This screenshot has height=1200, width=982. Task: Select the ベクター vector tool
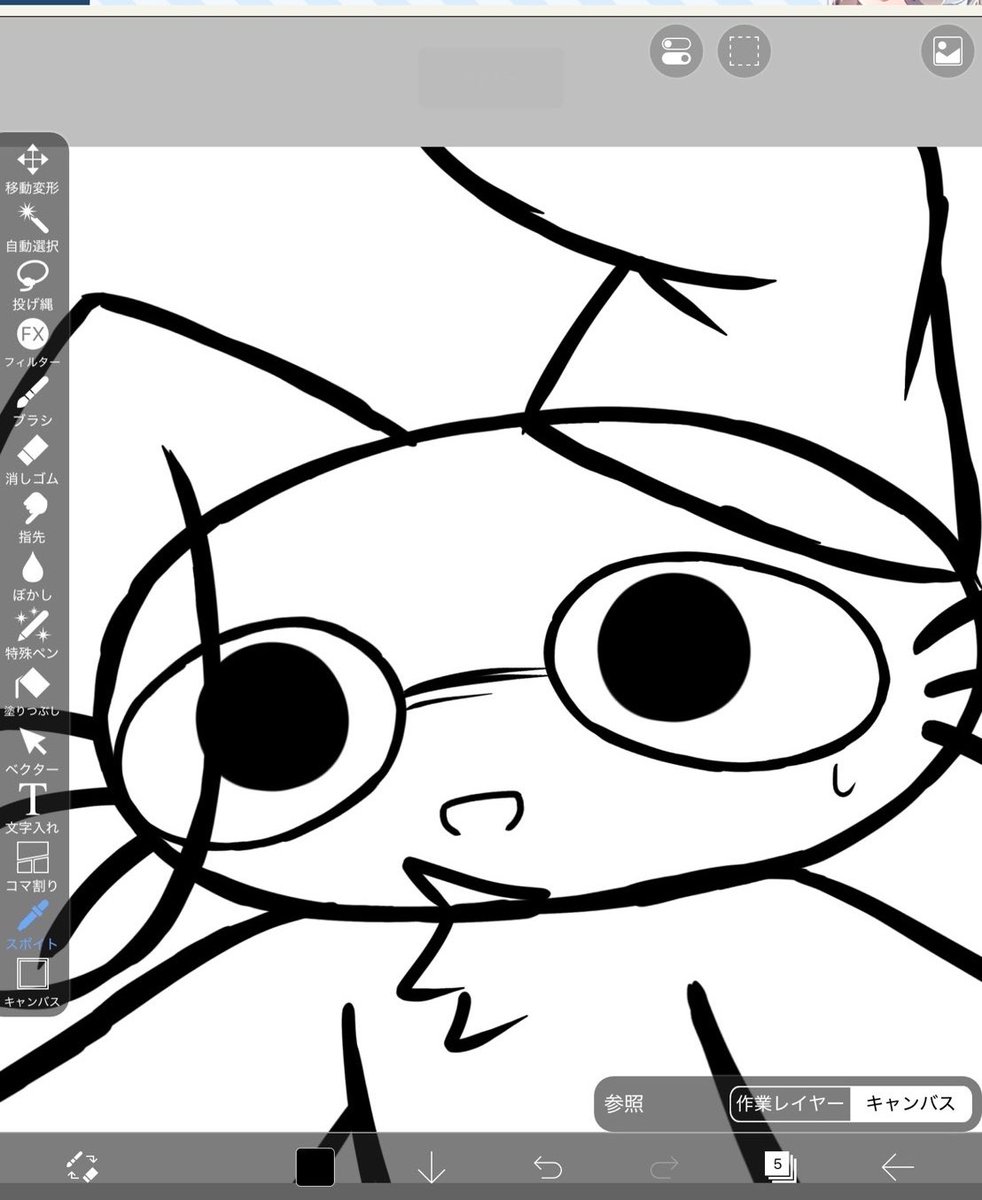[x=32, y=751]
